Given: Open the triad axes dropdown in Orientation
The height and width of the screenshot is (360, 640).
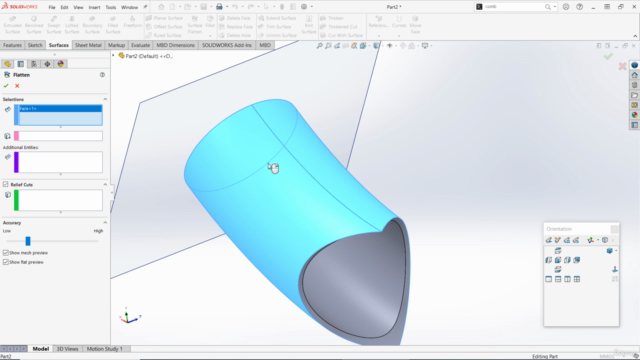Looking at the screenshot, I should pos(598,240).
